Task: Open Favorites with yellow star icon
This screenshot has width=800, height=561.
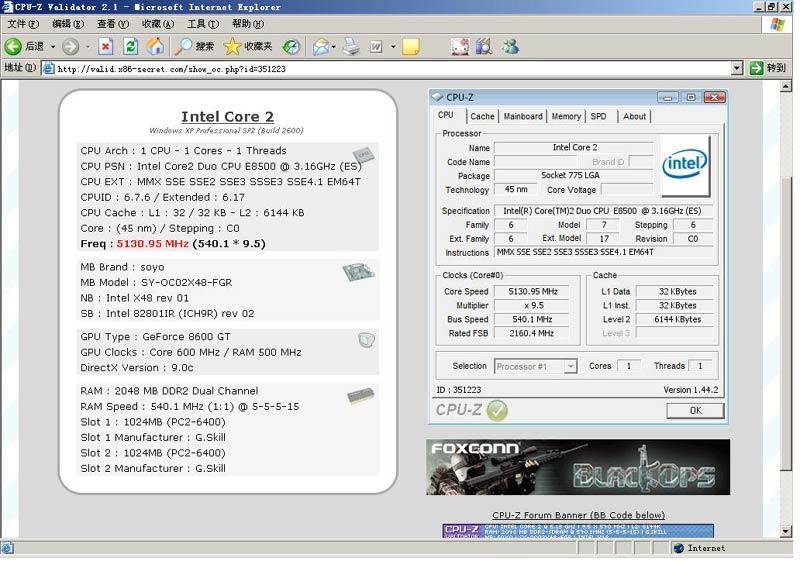Action: 232,46
